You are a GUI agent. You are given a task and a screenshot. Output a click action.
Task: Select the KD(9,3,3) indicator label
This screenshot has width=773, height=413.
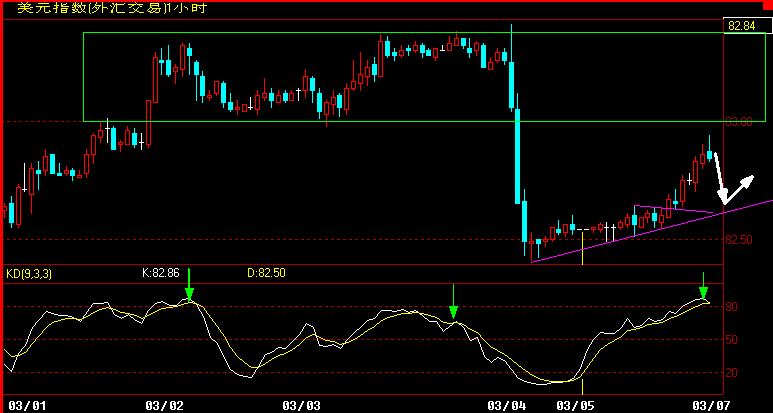(29, 274)
